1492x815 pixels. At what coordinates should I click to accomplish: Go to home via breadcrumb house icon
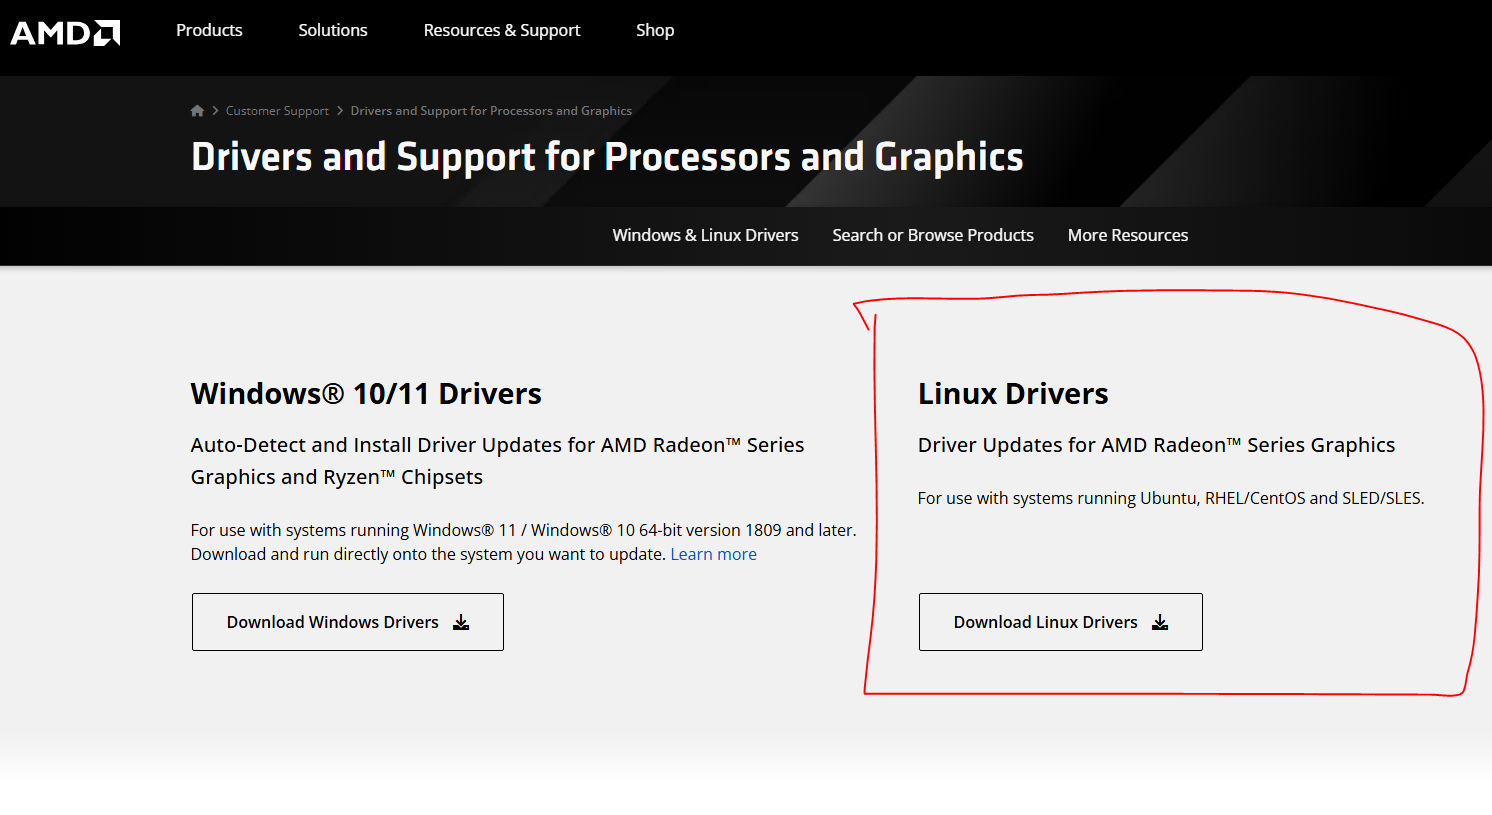coord(197,111)
